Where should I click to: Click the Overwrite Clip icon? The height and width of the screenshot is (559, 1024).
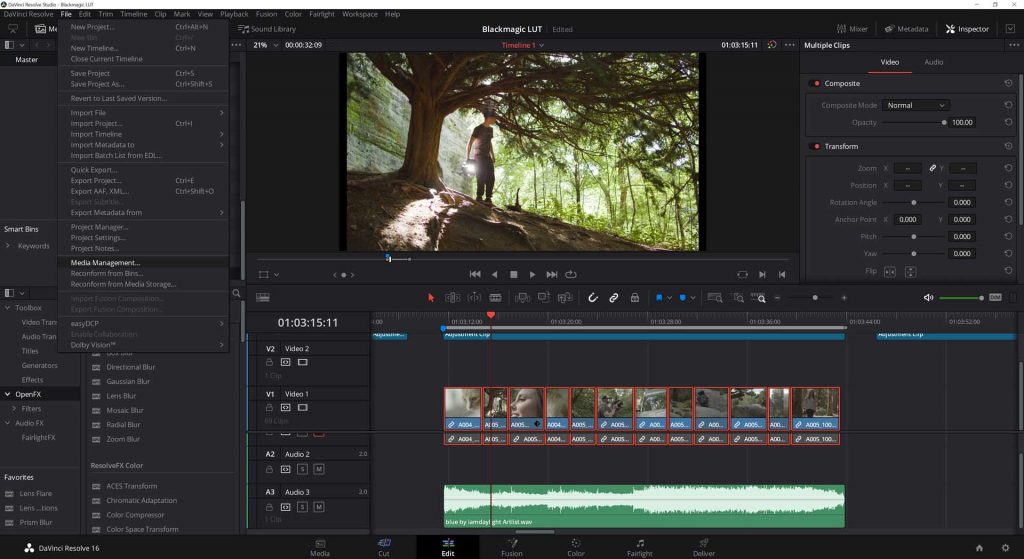pos(543,298)
